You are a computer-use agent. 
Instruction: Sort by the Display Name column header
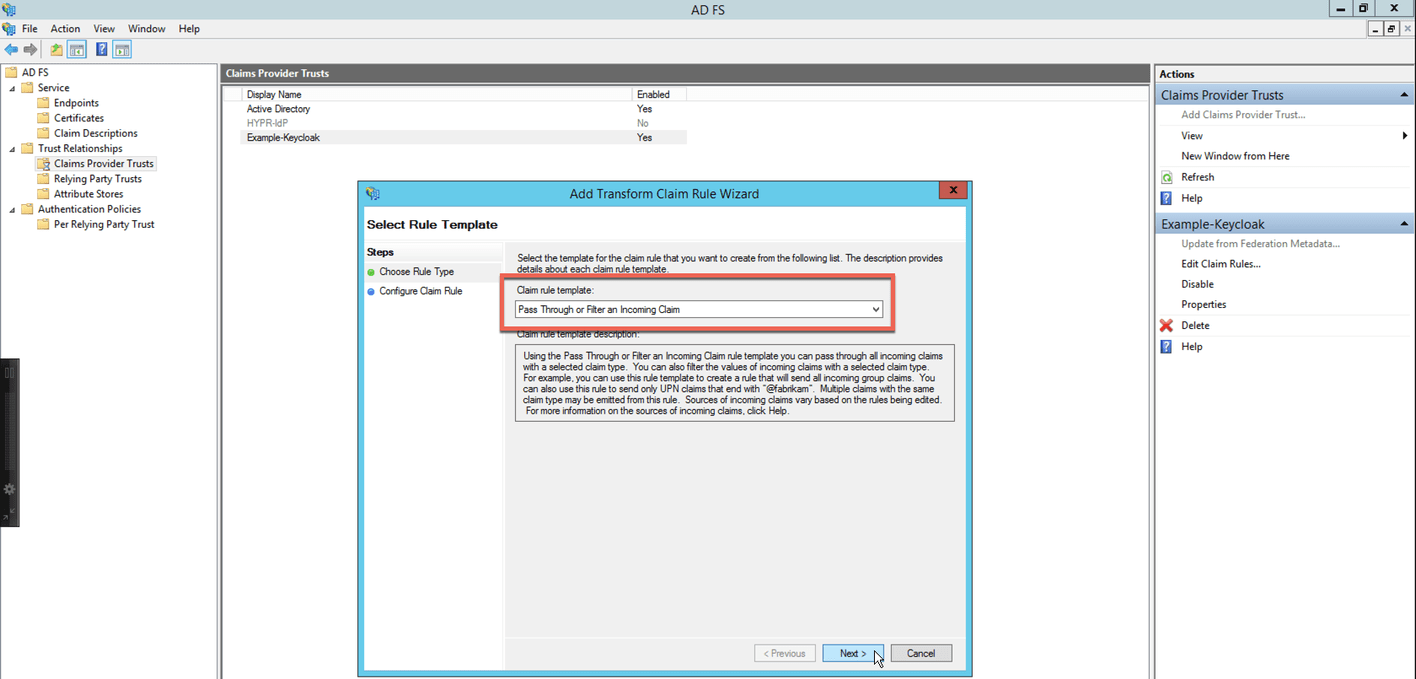(x=437, y=94)
